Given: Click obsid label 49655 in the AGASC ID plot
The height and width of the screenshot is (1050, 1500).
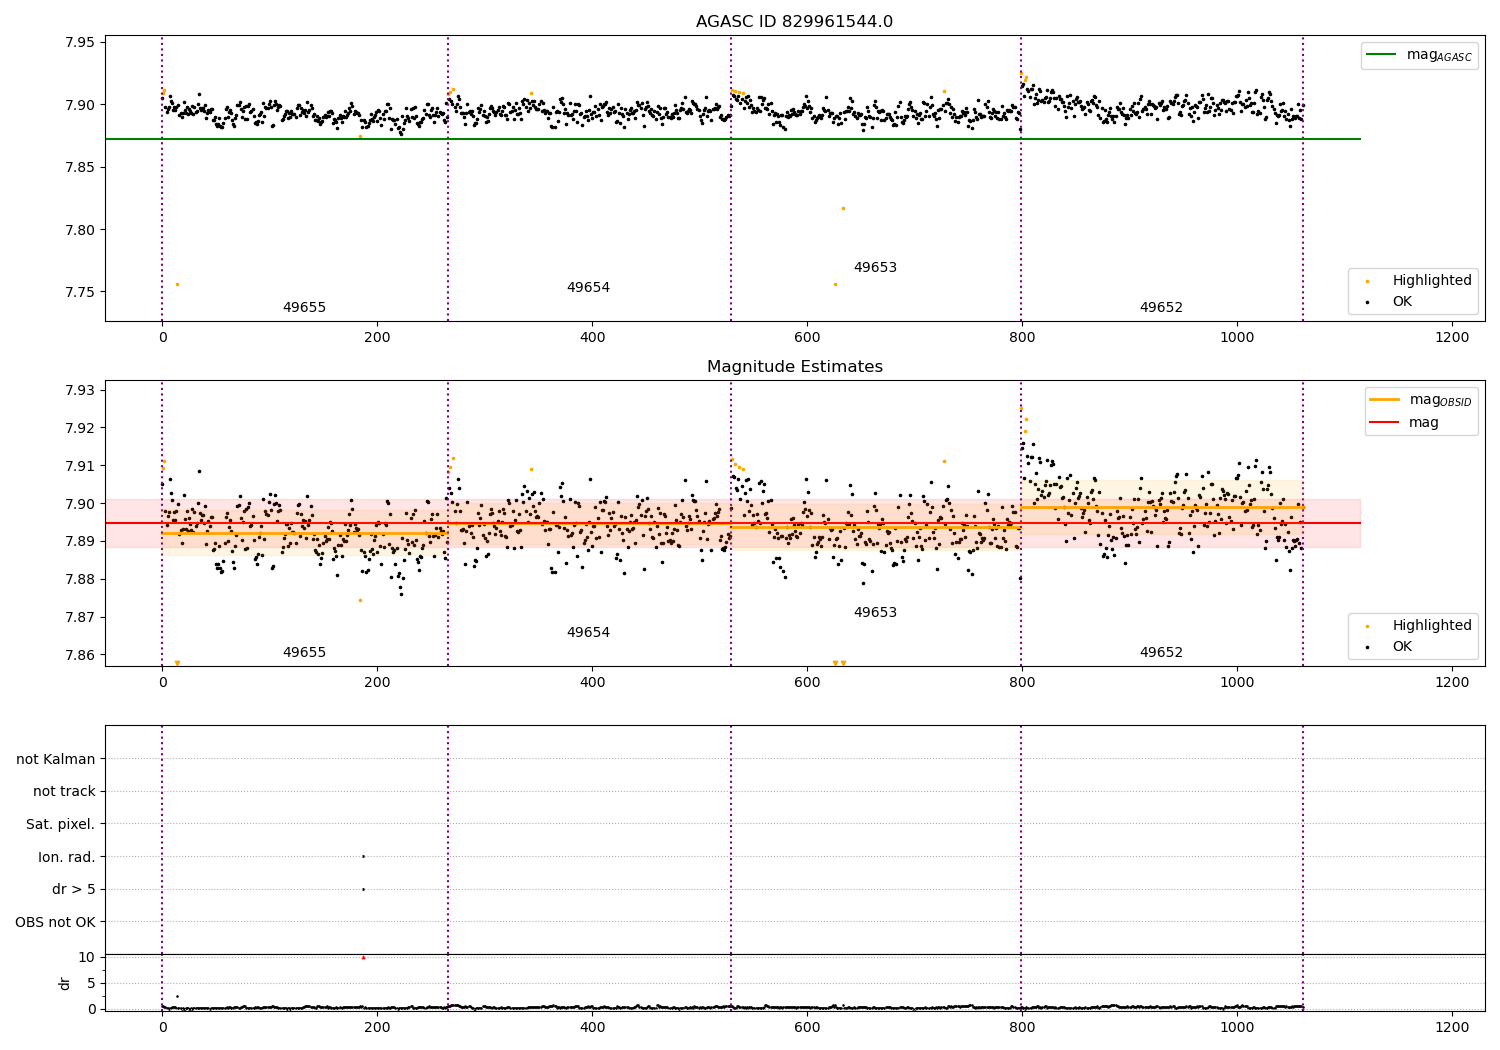Looking at the screenshot, I should tap(304, 308).
